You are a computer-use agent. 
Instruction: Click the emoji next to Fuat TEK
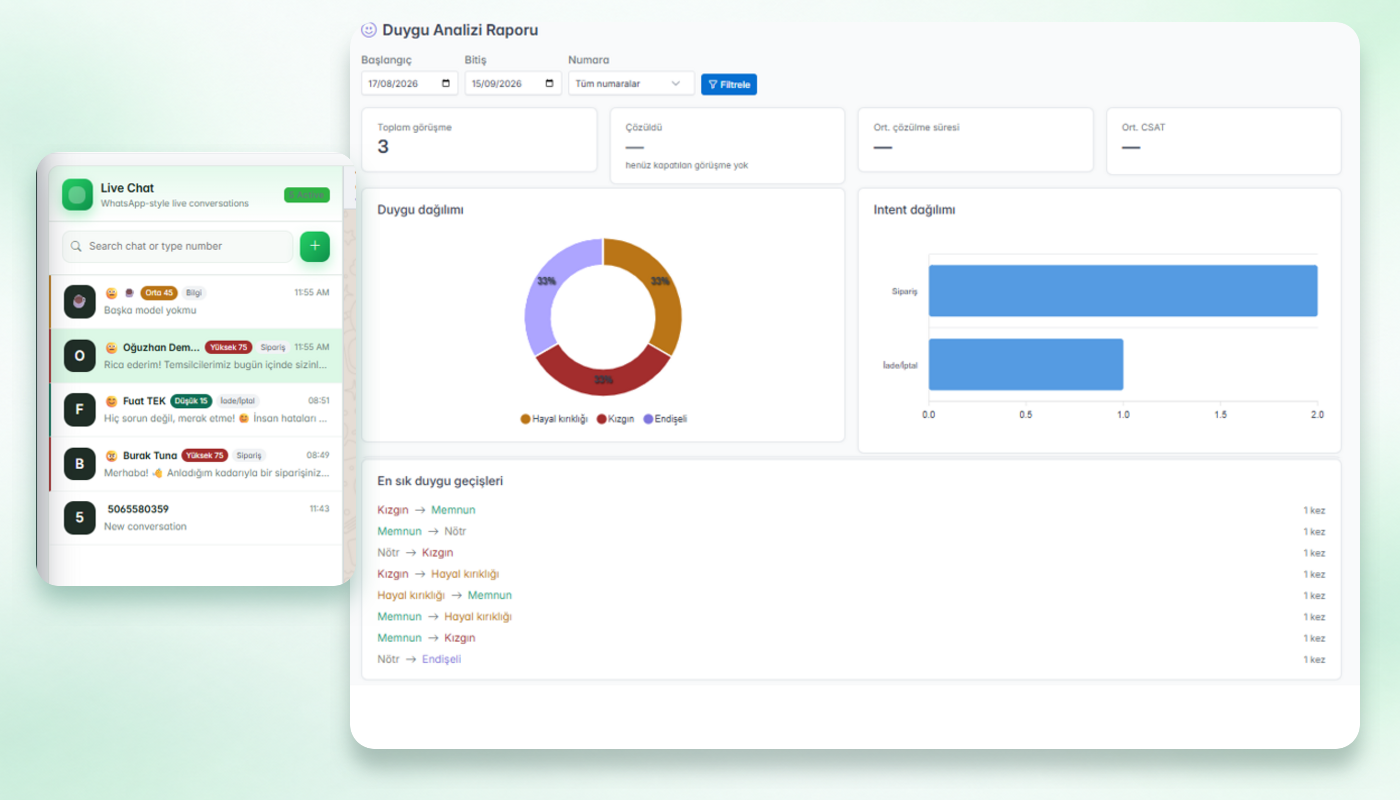click(111, 401)
